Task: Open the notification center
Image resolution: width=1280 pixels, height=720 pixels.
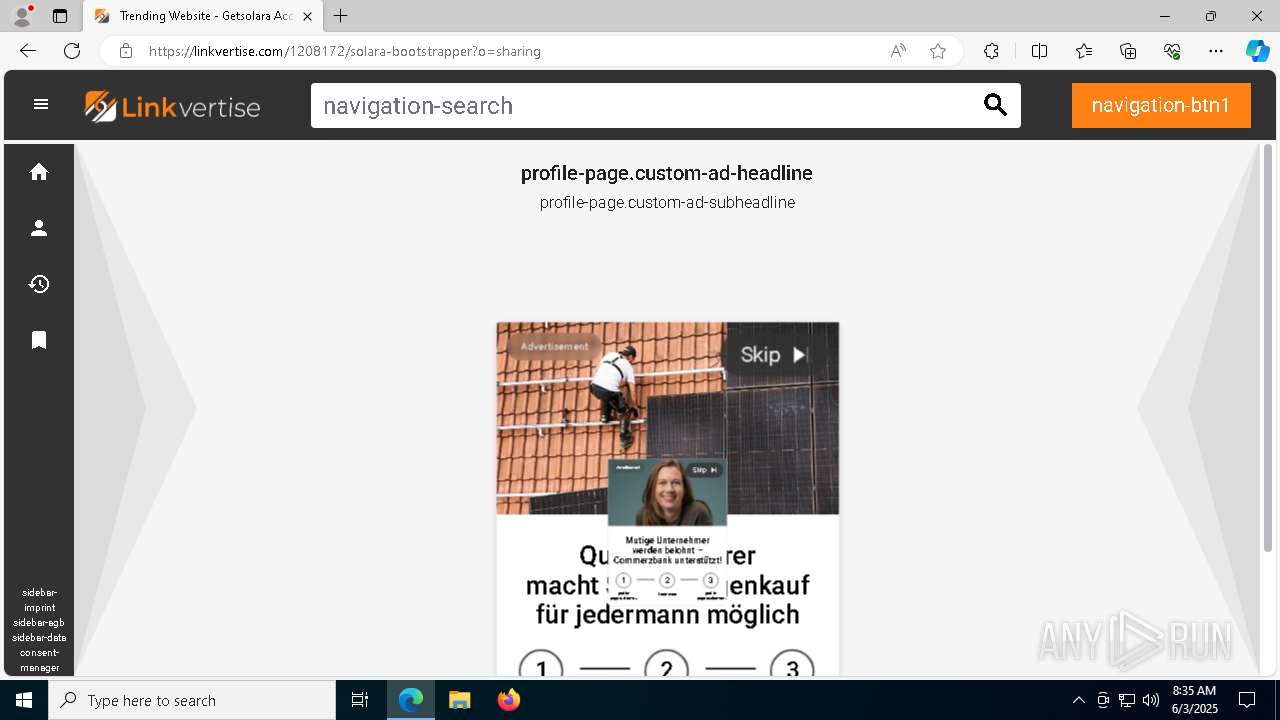Action: 1247,700
